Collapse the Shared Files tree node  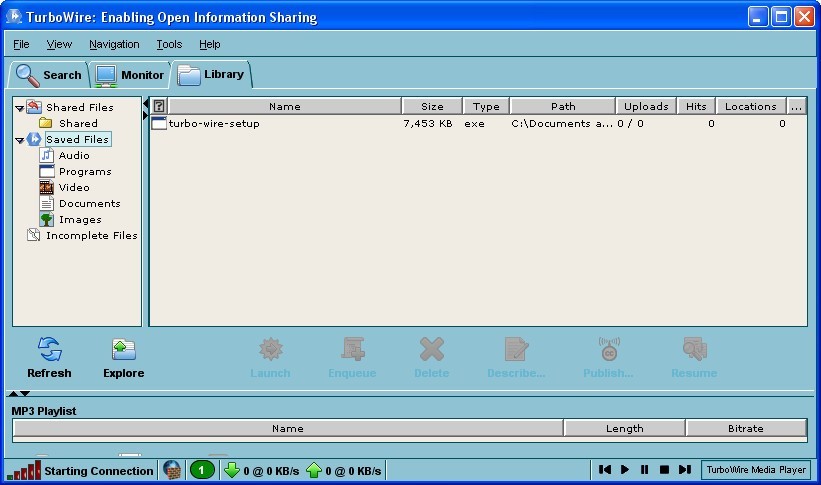tap(19, 108)
